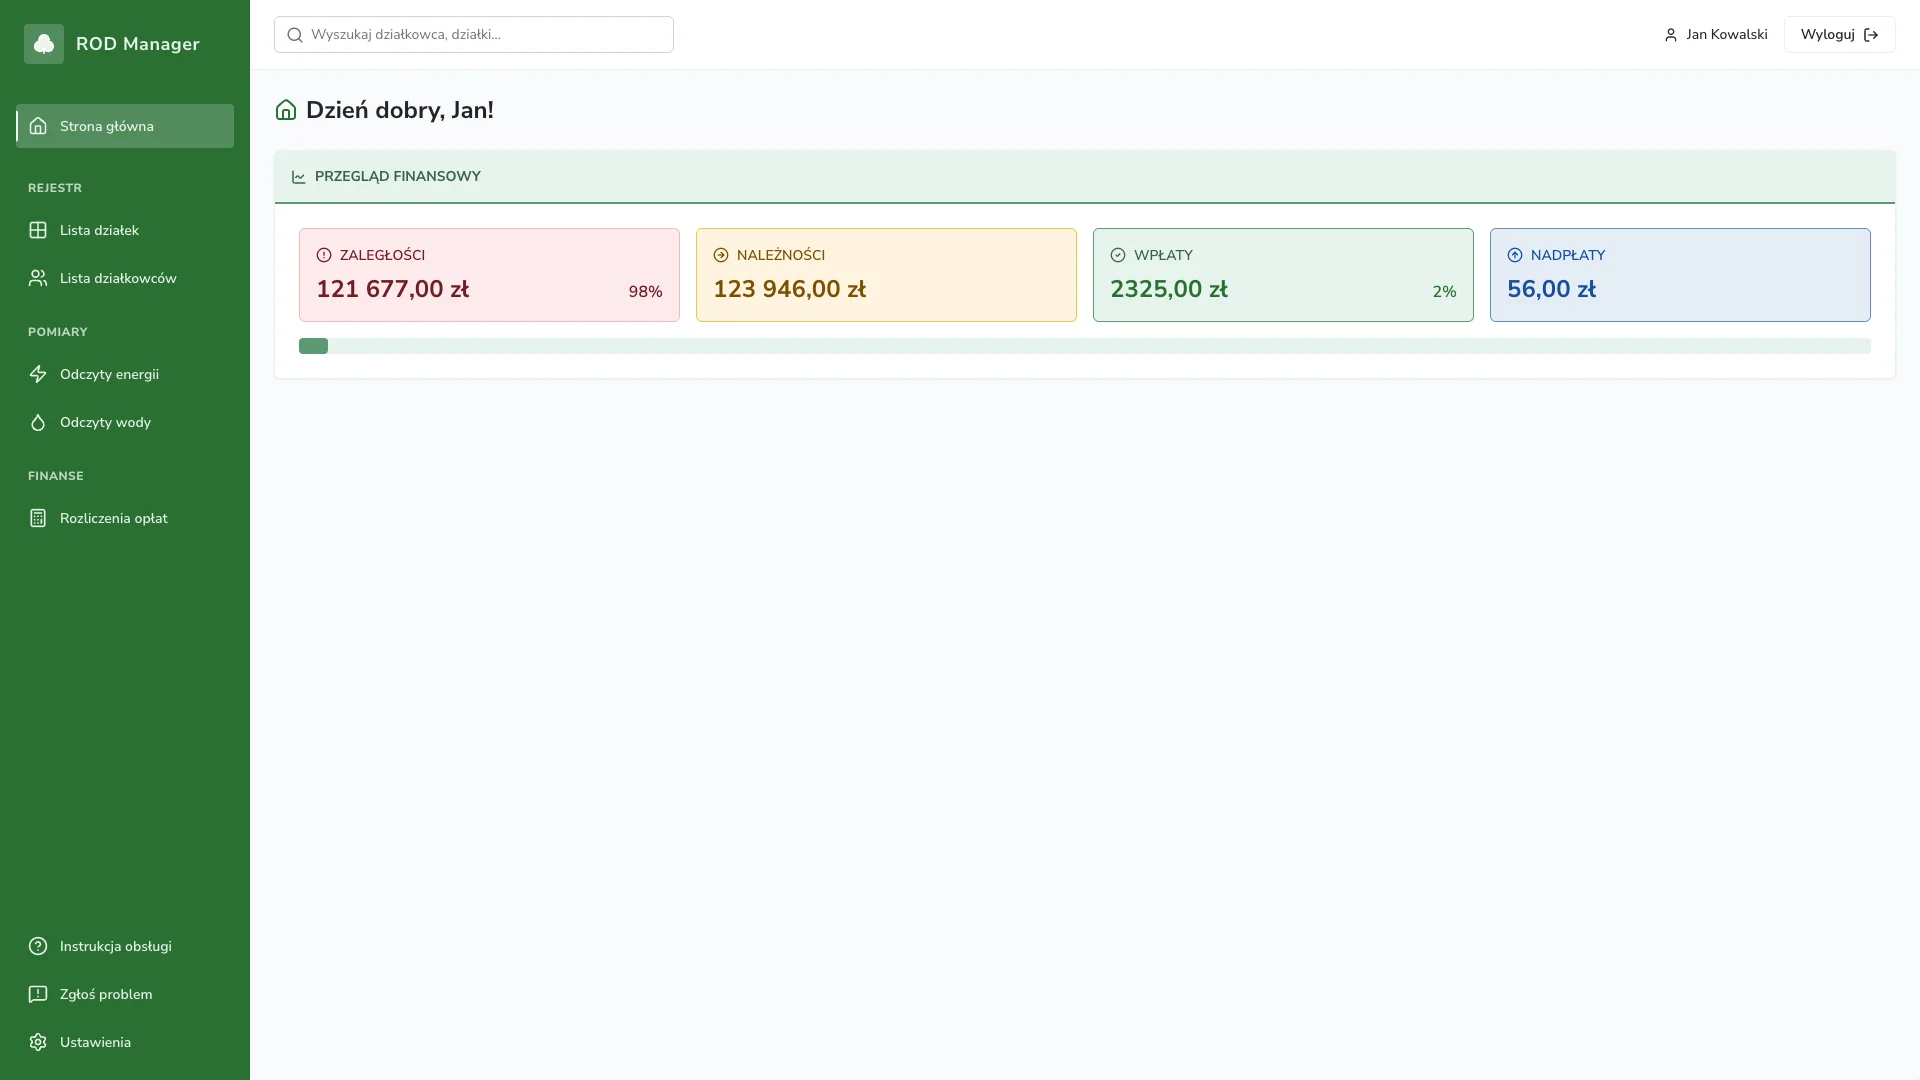
Task: Select the Należności amount card
Action: coord(886,275)
